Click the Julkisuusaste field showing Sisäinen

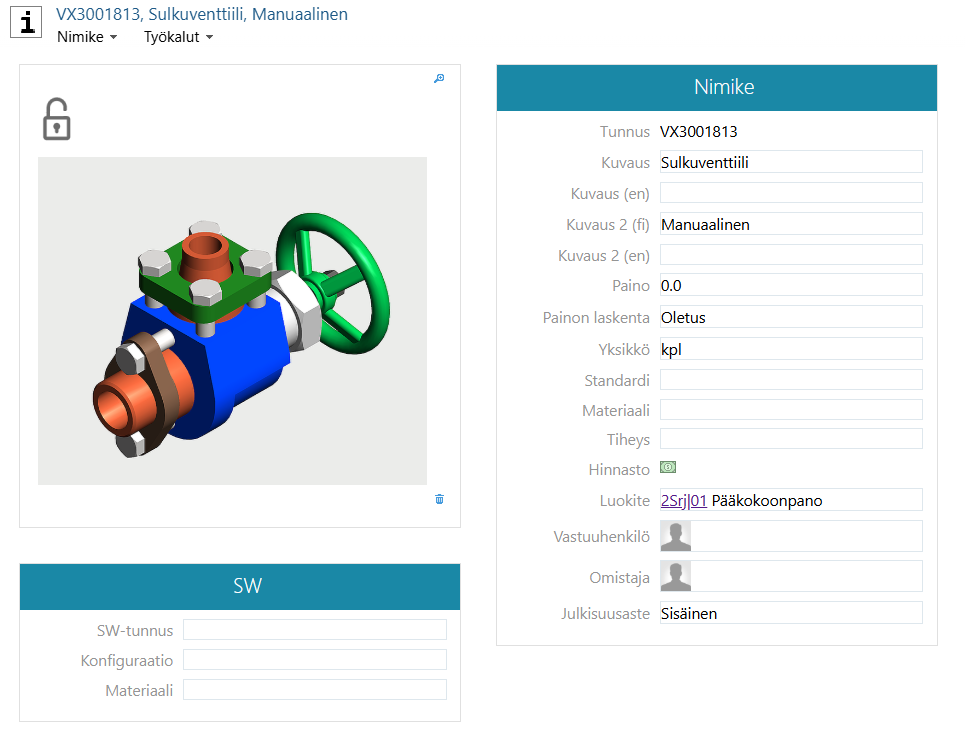click(x=789, y=613)
